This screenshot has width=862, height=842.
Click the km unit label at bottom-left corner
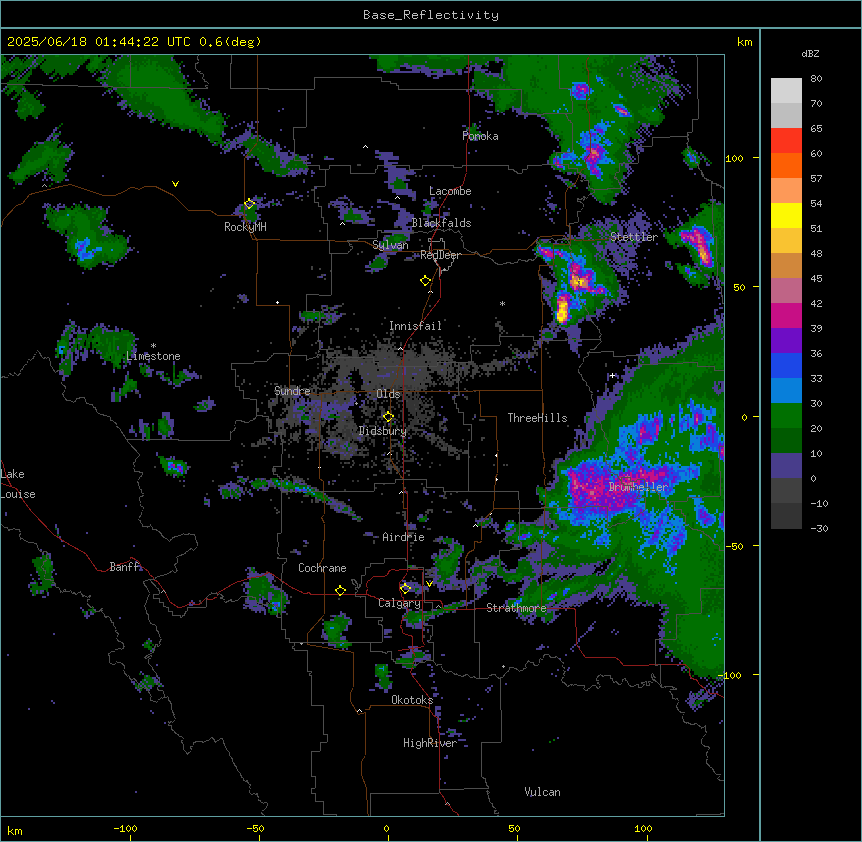click(15, 830)
